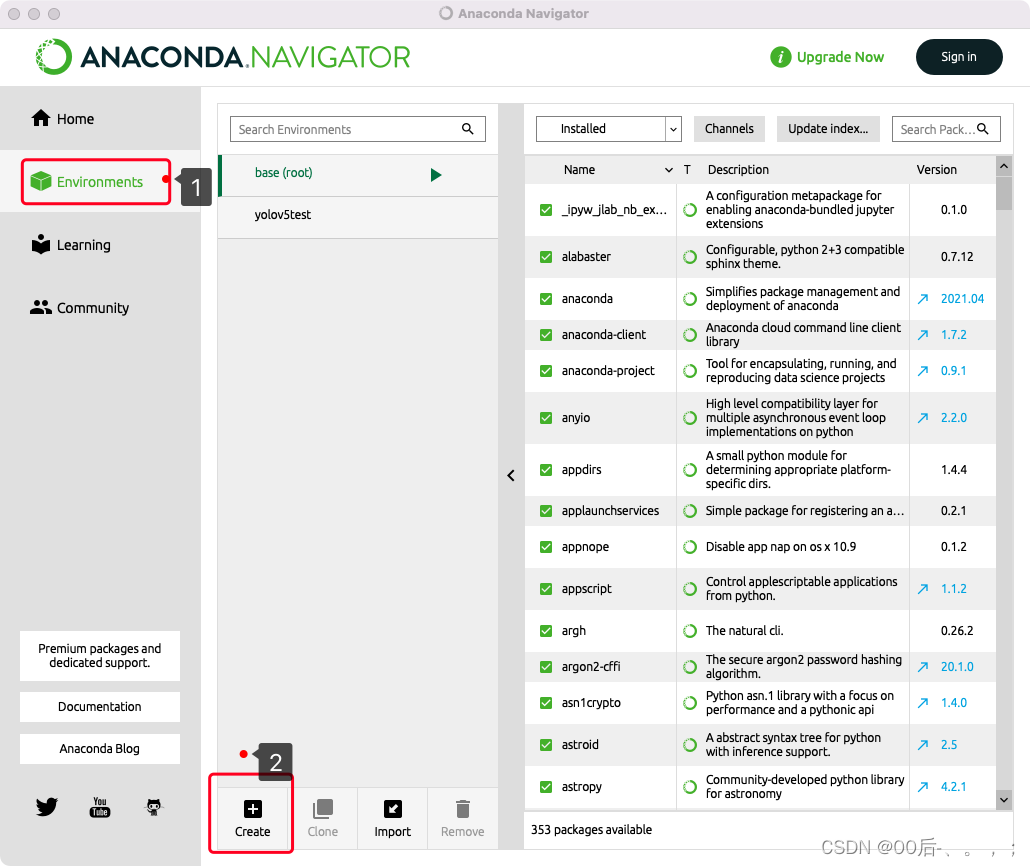Toggle the alabaster package checkbox
The height and width of the screenshot is (866, 1030).
[546, 257]
